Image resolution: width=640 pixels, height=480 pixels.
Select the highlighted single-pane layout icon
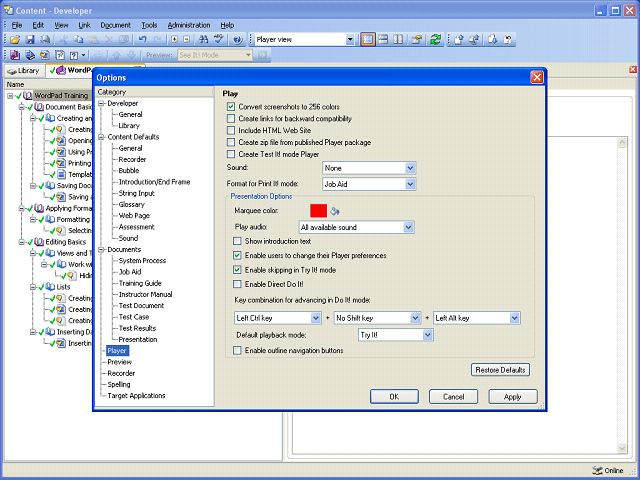coord(368,40)
